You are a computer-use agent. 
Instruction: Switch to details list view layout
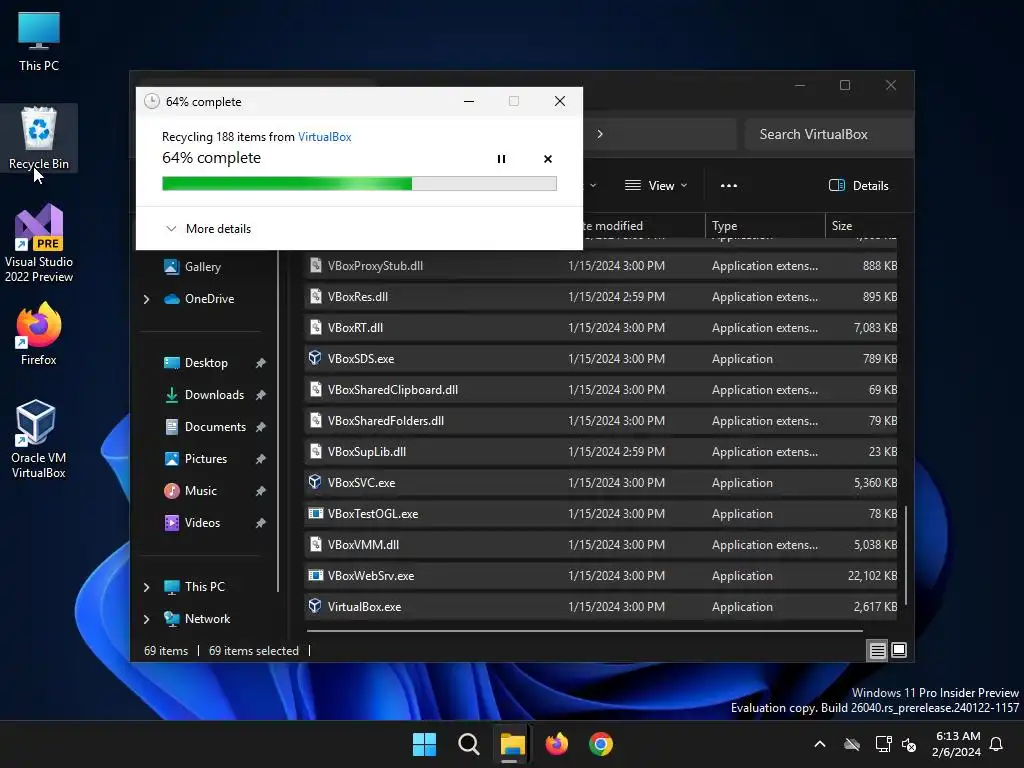pos(877,650)
